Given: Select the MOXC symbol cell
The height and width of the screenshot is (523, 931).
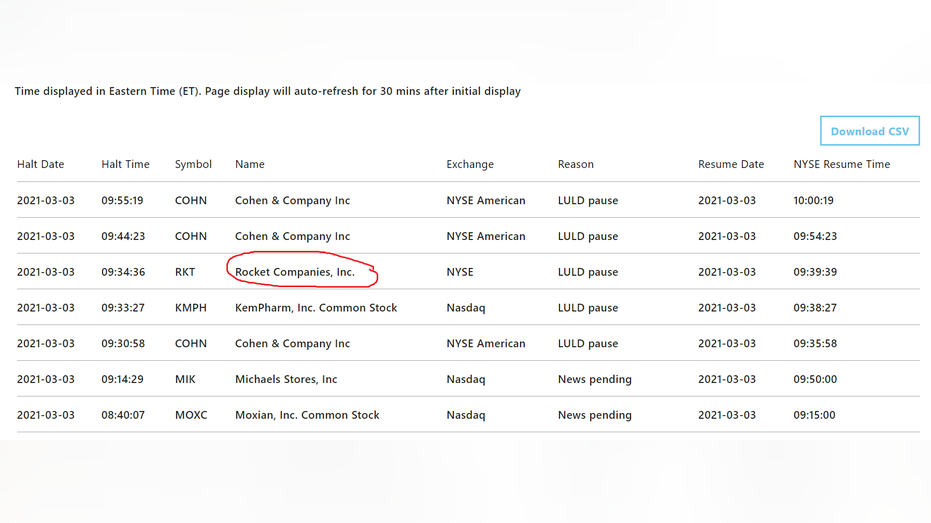Looking at the screenshot, I should click(191, 415).
